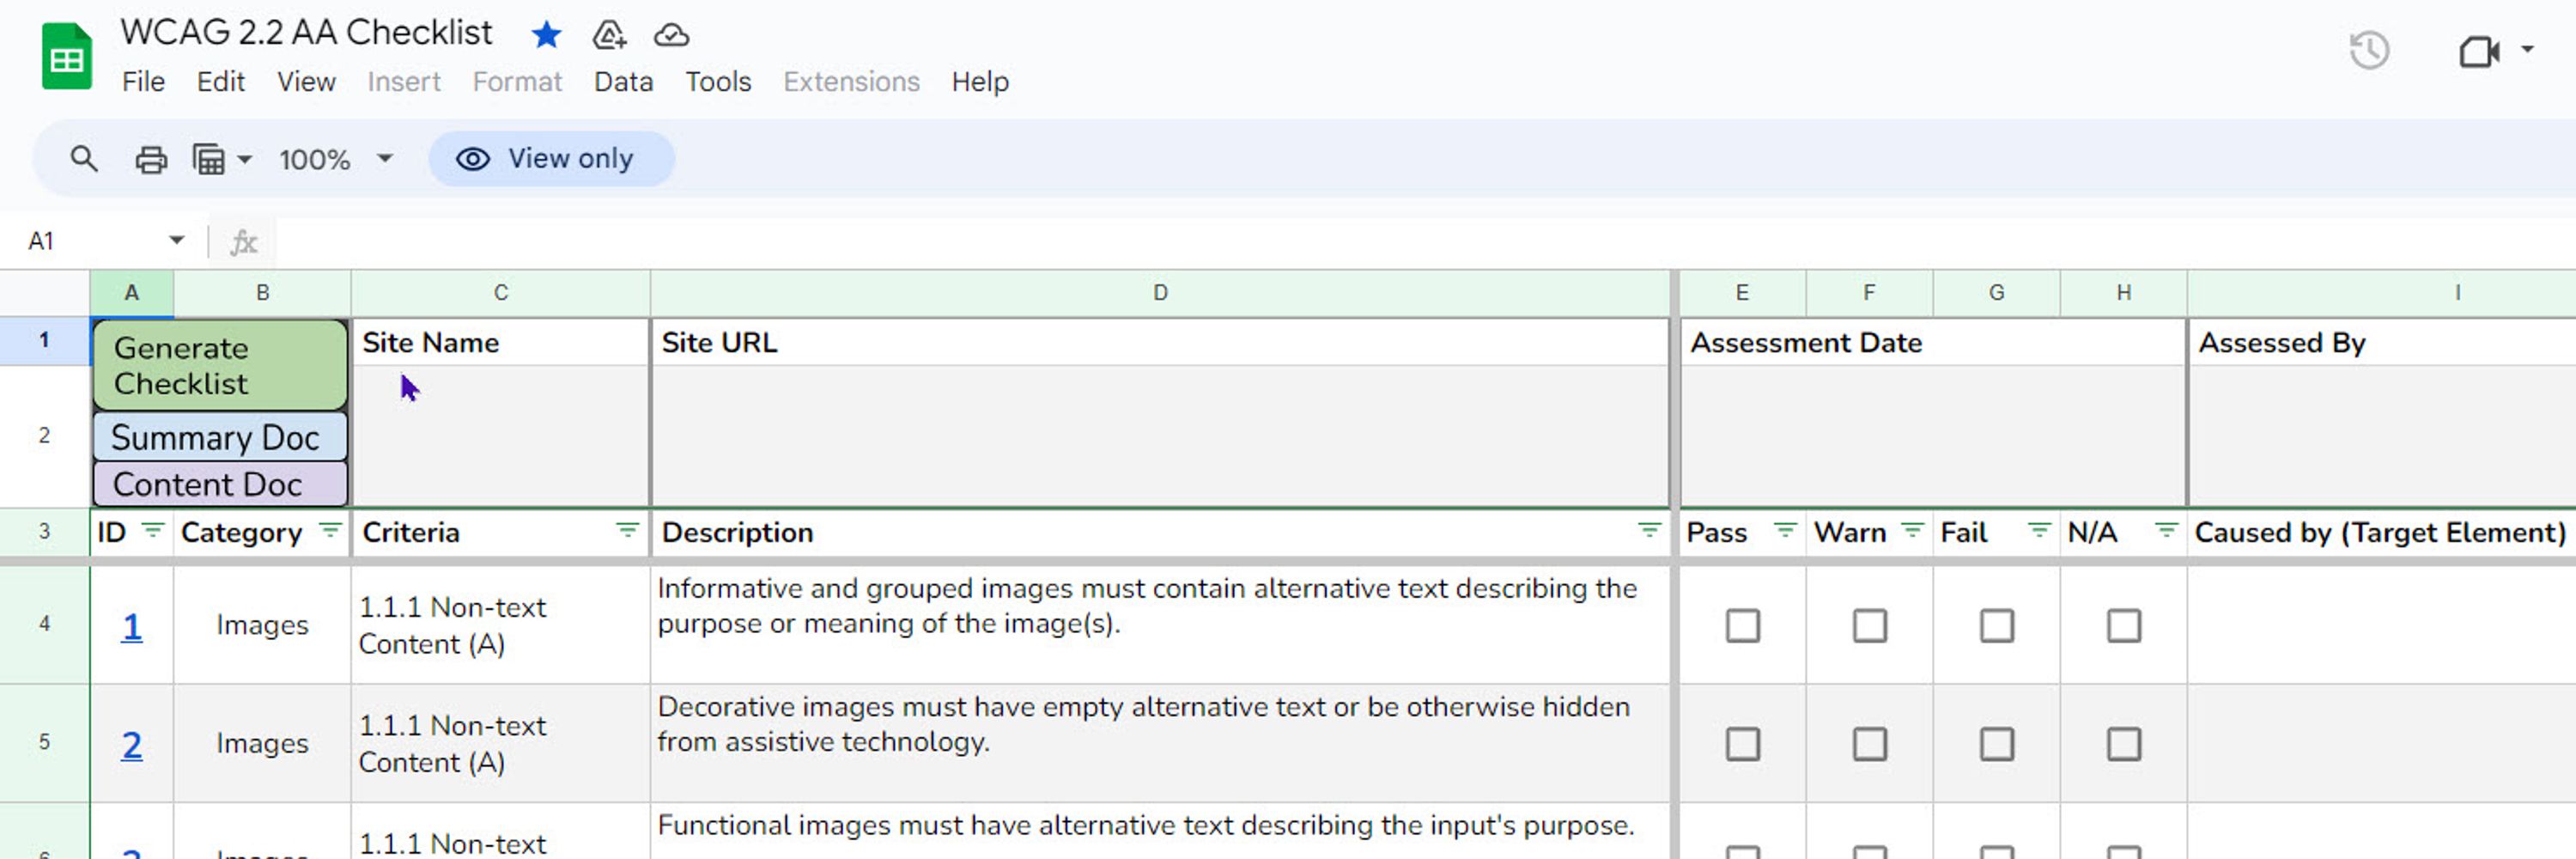The image size is (2576, 859).
Task: Open filter for ID column
Action: [x=152, y=530]
